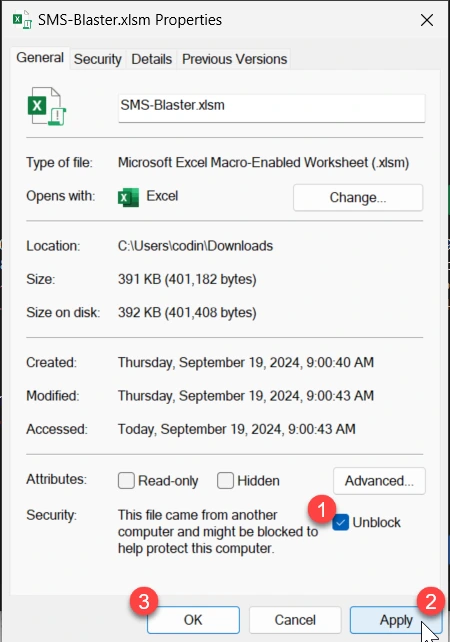Click the Security: label
This screenshot has width=450, height=642.
tap(52, 515)
